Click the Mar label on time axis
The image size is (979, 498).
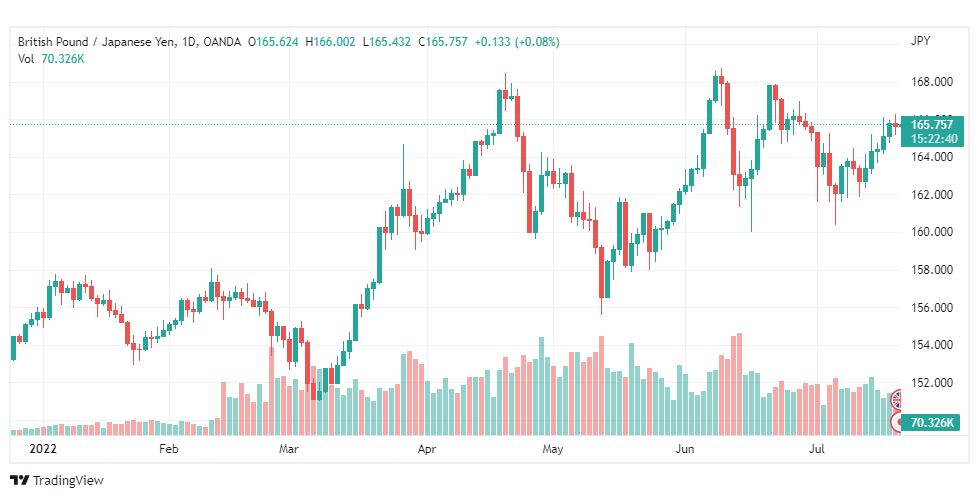[x=288, y=449]
